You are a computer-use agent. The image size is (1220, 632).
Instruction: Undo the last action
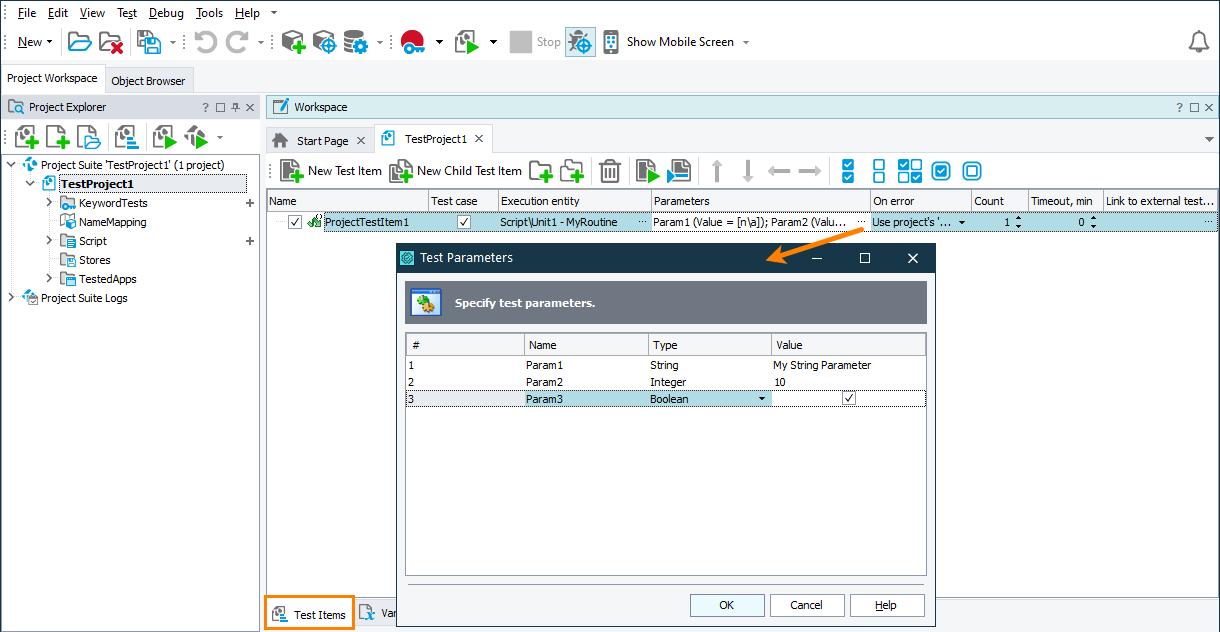point(206,41)
